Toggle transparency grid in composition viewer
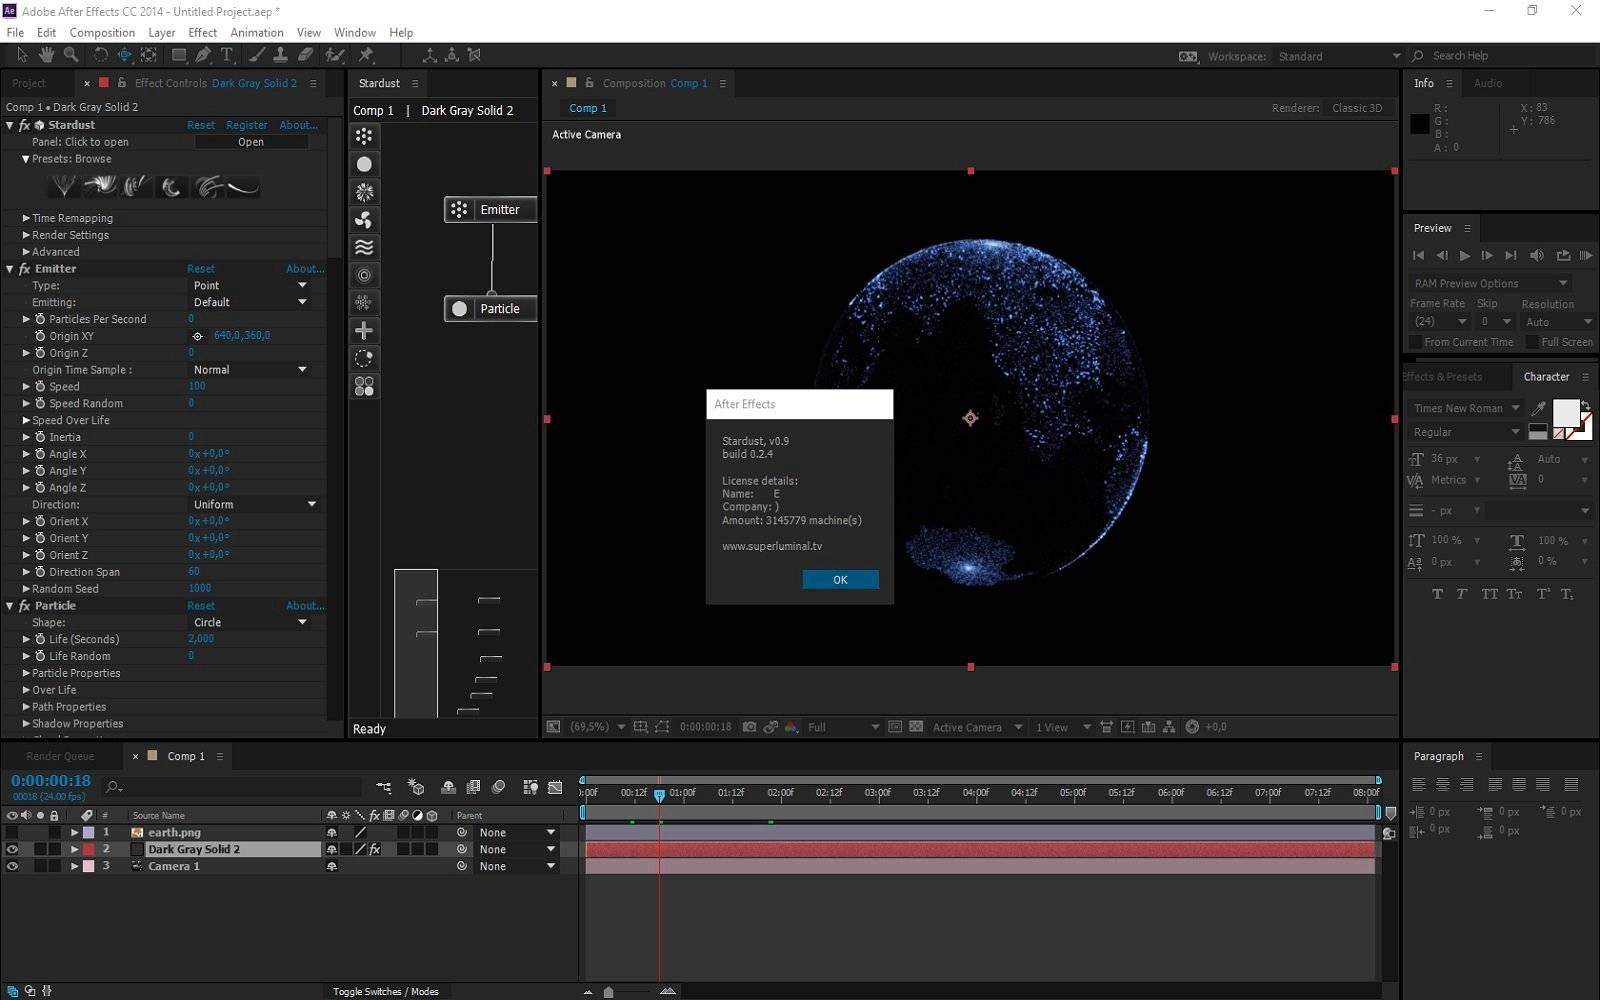Image resolution: width=1600 pixels, height=1000 pixels. tap(916, 727)
